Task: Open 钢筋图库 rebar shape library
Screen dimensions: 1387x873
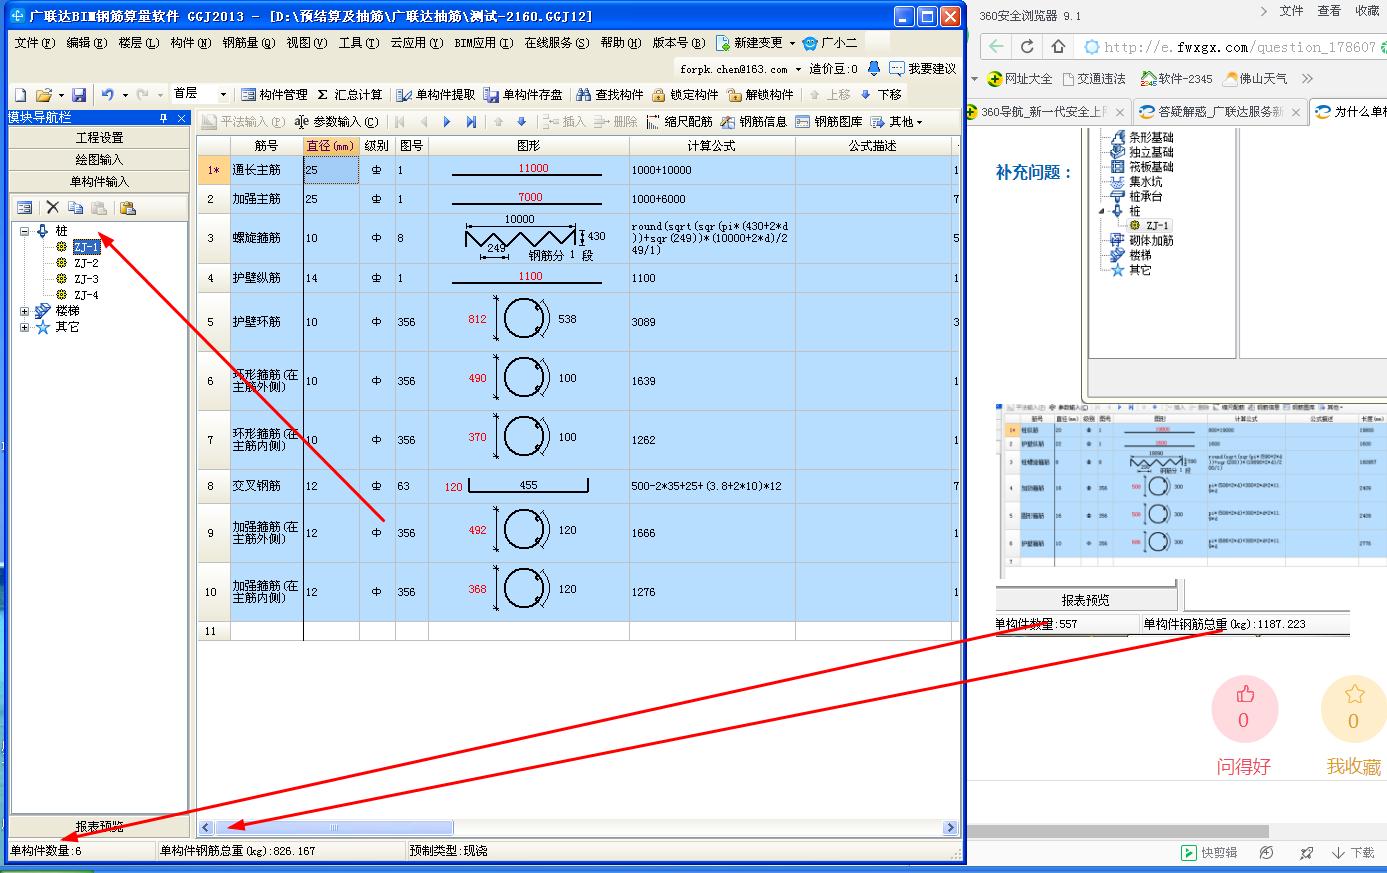Action: [829, 122]
